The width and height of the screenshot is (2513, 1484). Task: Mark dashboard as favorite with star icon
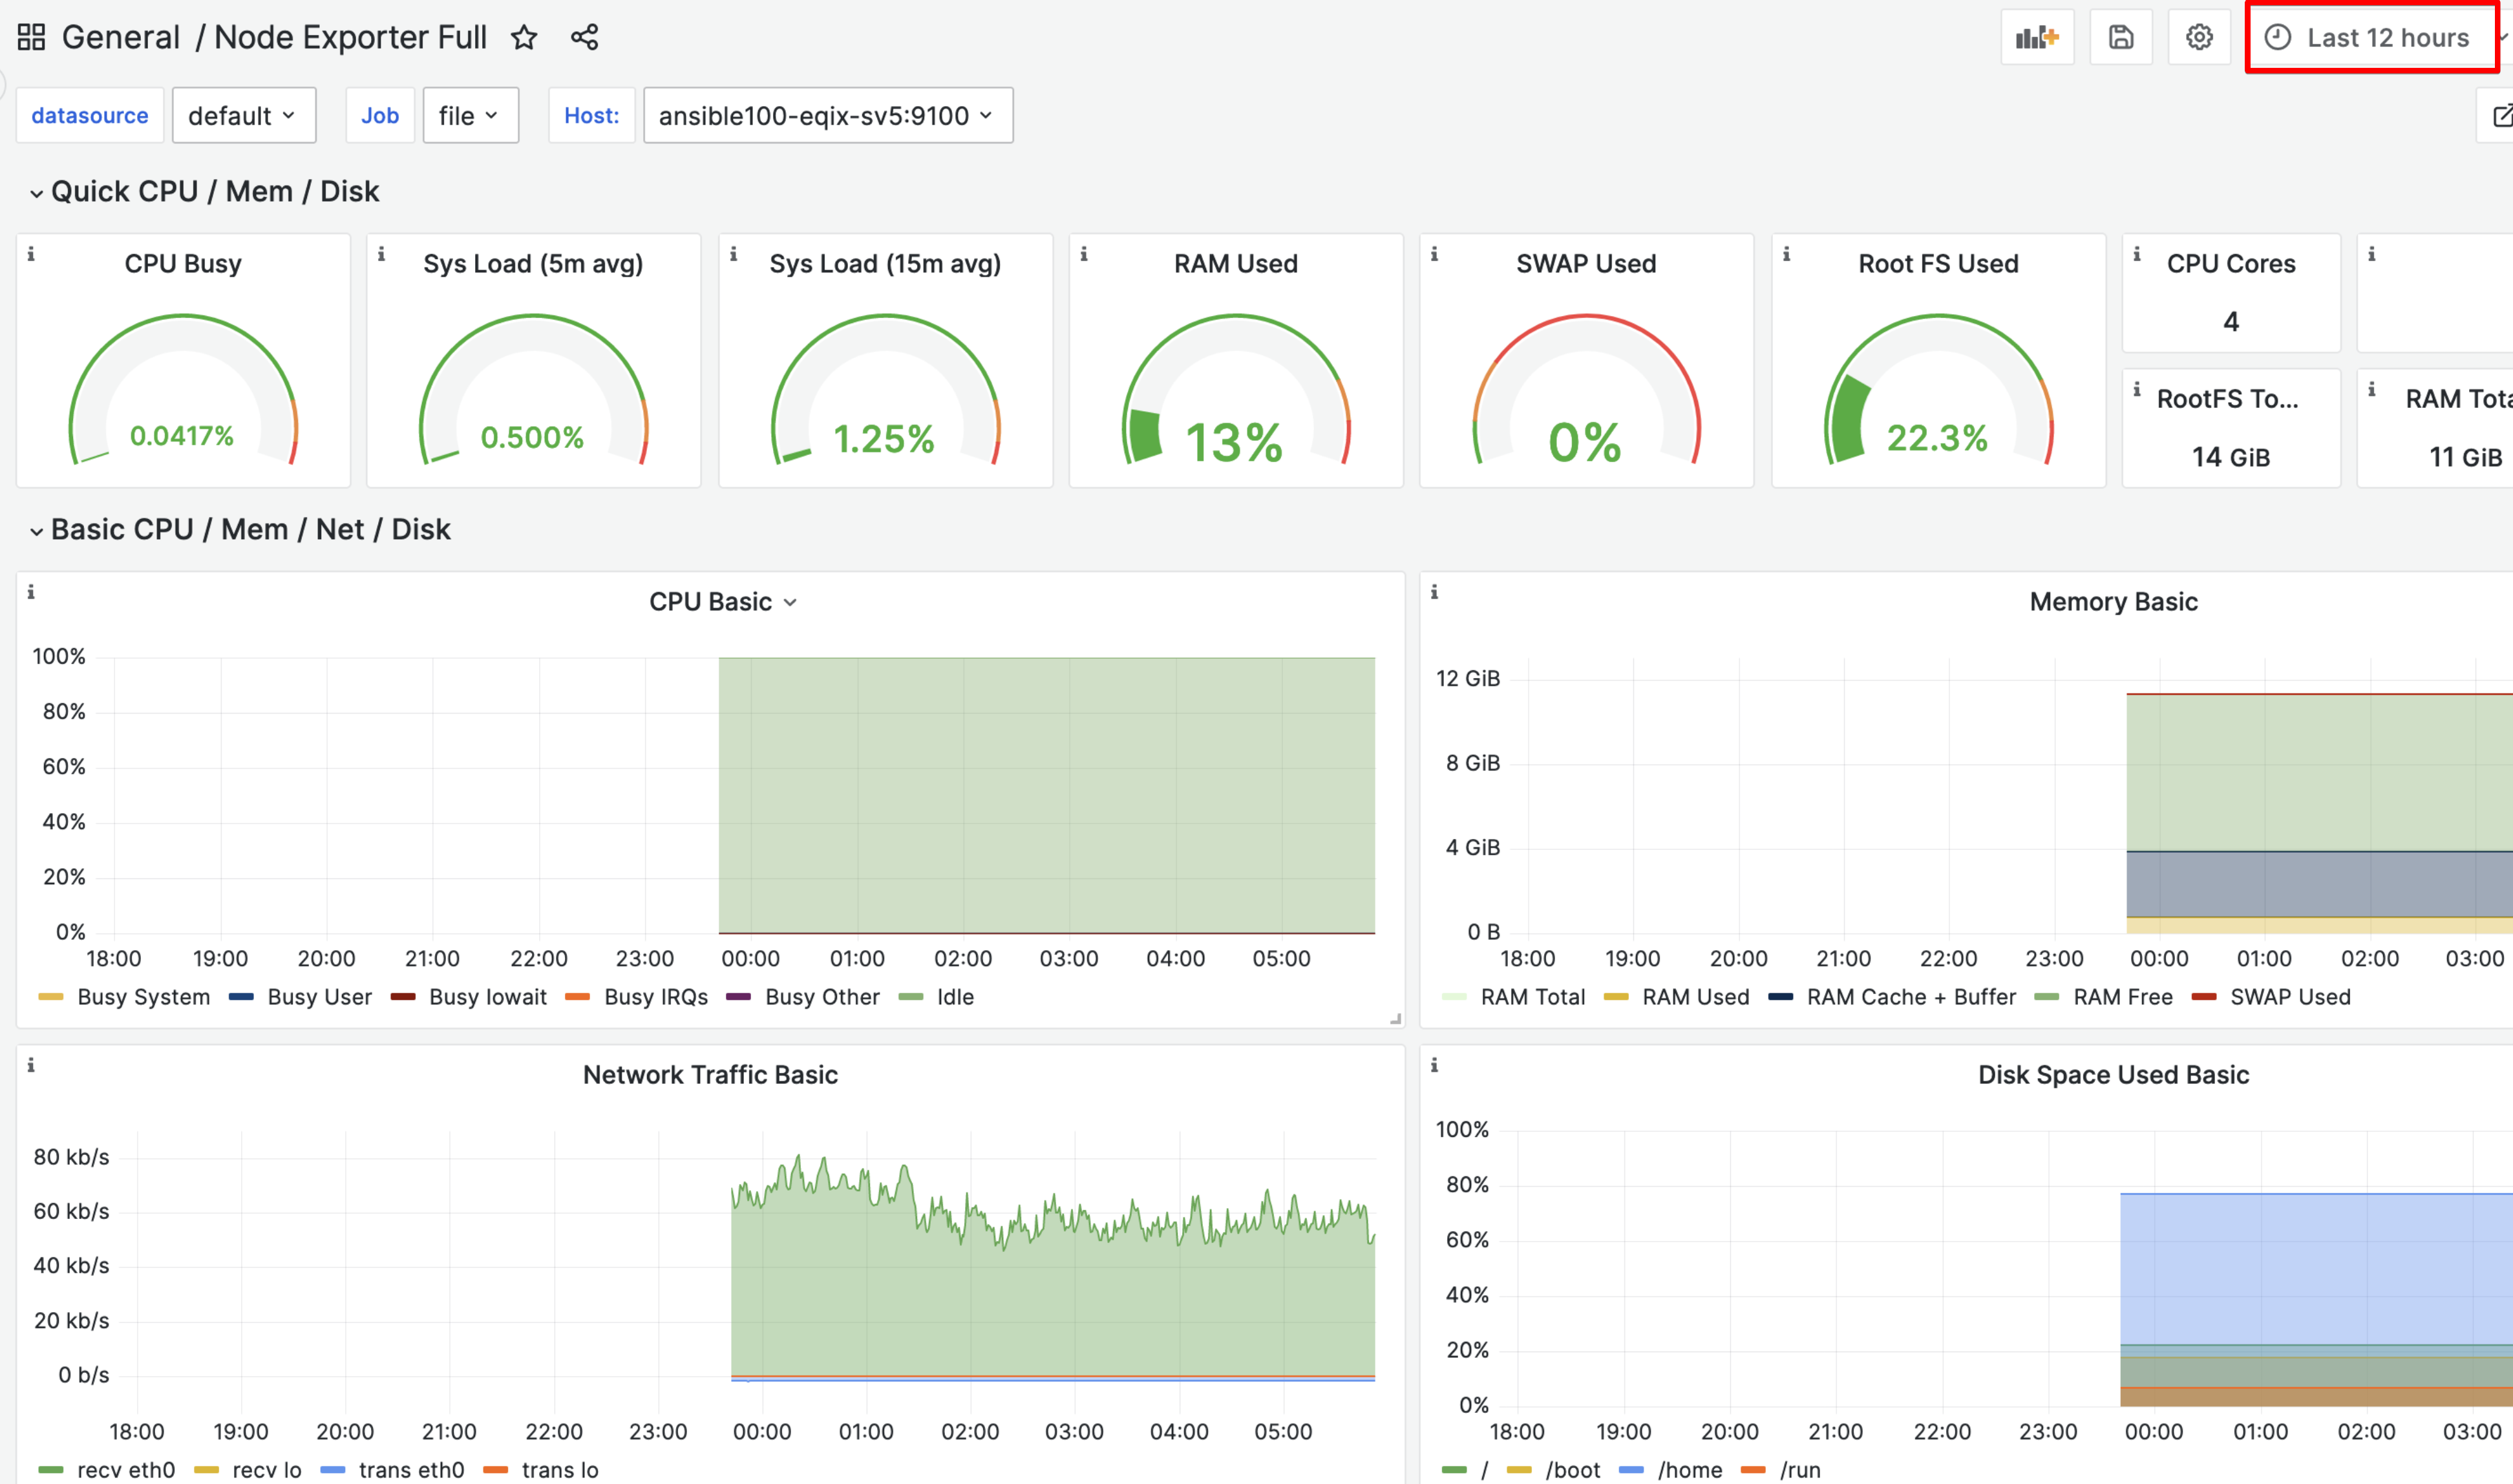point(524,37)
